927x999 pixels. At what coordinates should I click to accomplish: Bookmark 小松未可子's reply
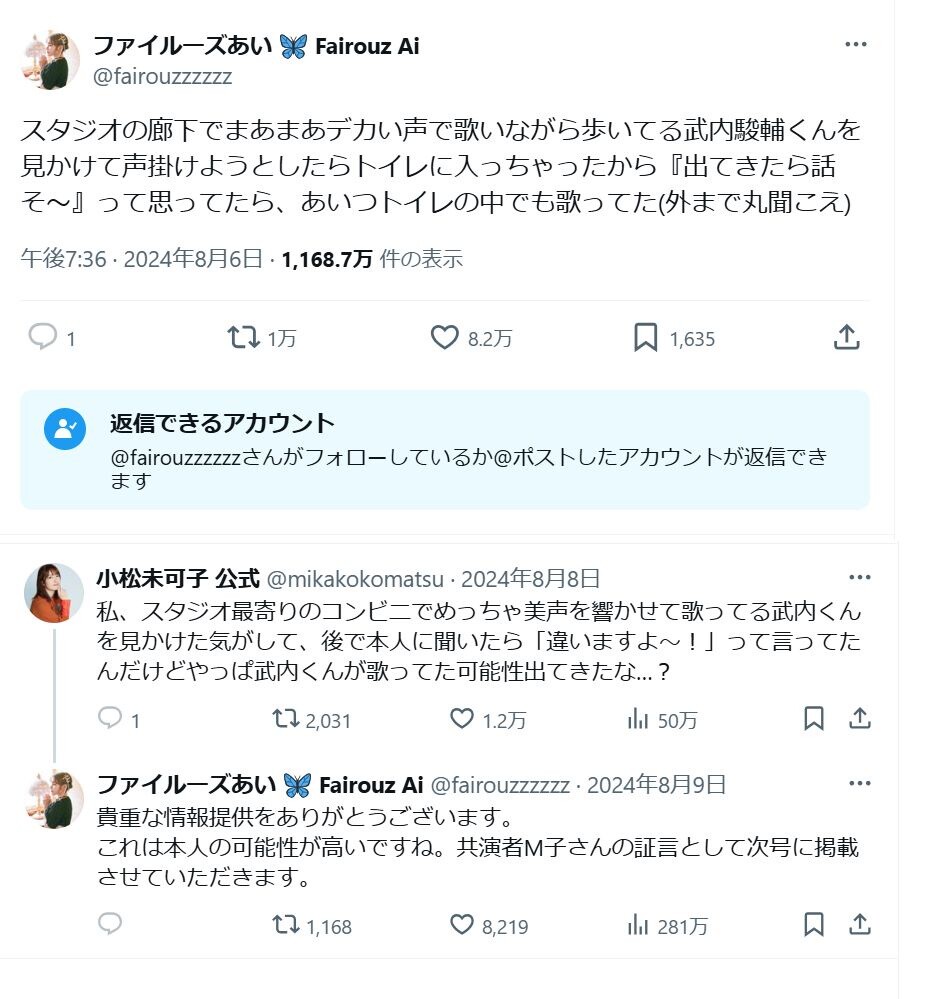[x=814, y=719]
